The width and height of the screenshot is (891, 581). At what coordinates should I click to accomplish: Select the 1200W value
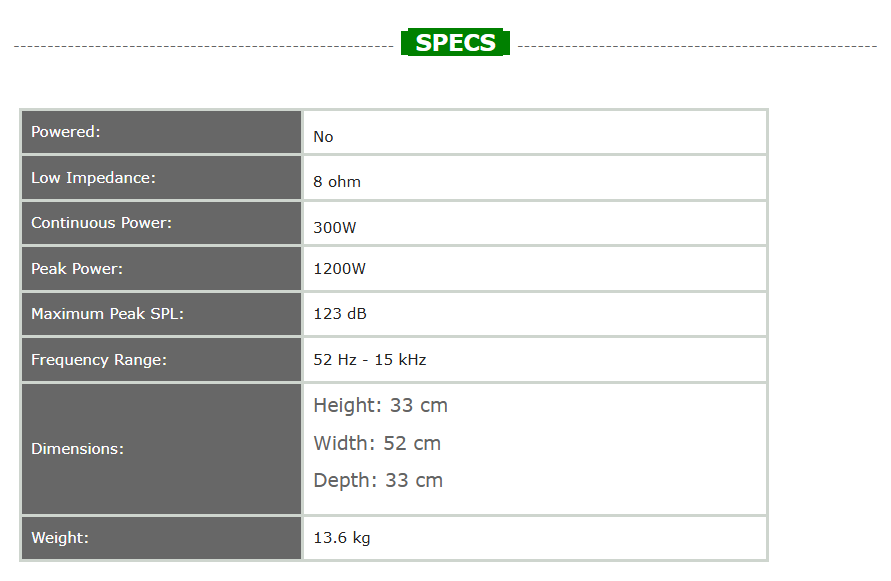pos(339,268)
